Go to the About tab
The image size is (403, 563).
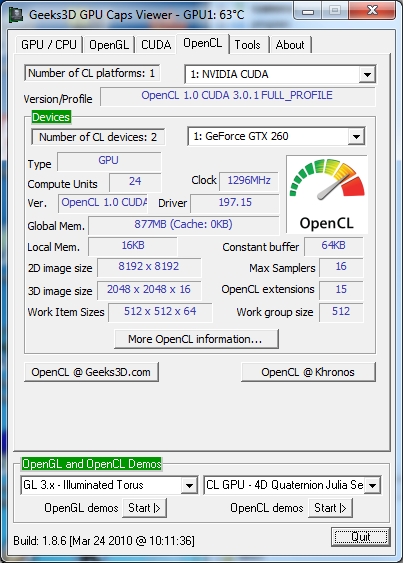290,45
